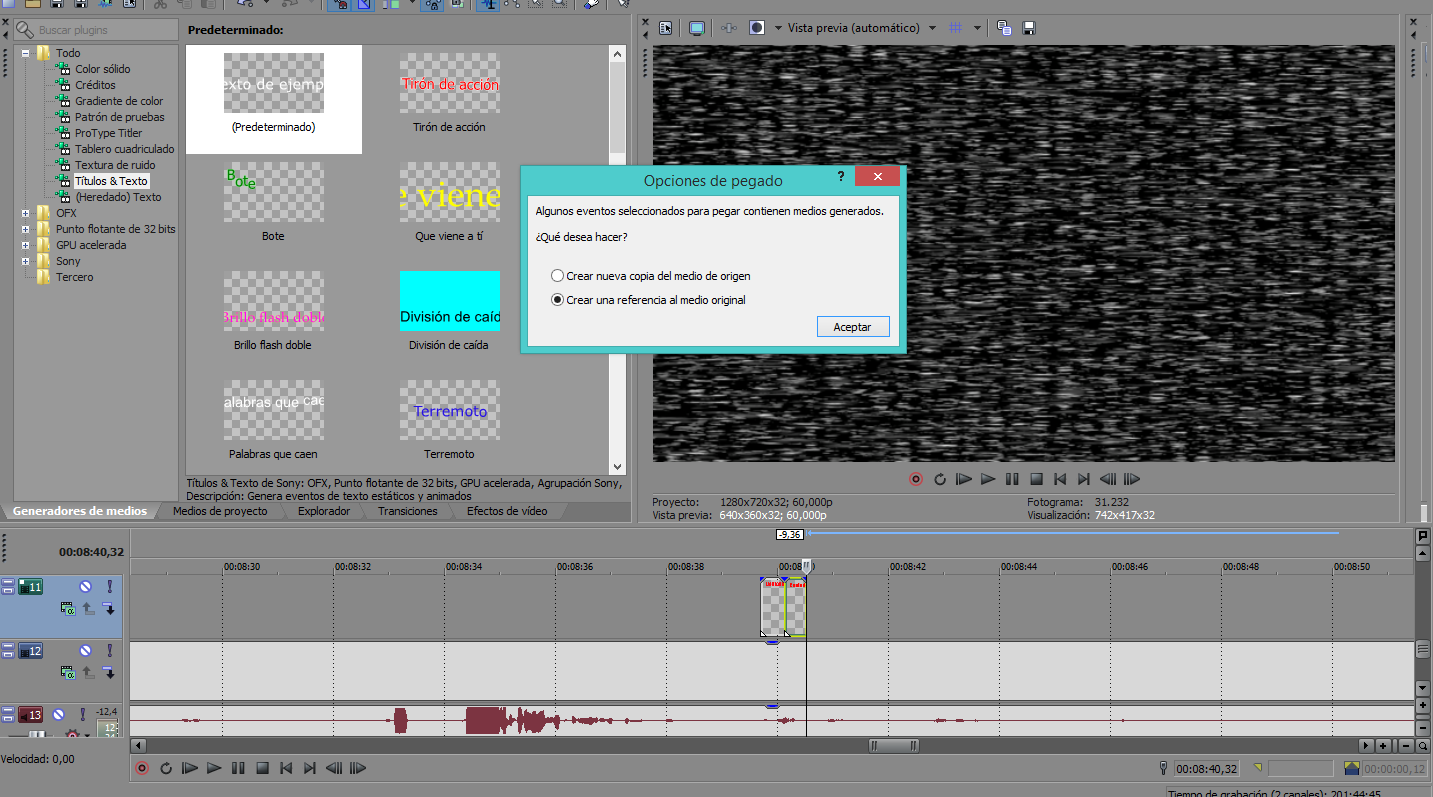Click Aceptar in the paste options dialog
Viewport: 1433px width, 797px height.
[852, 327]
